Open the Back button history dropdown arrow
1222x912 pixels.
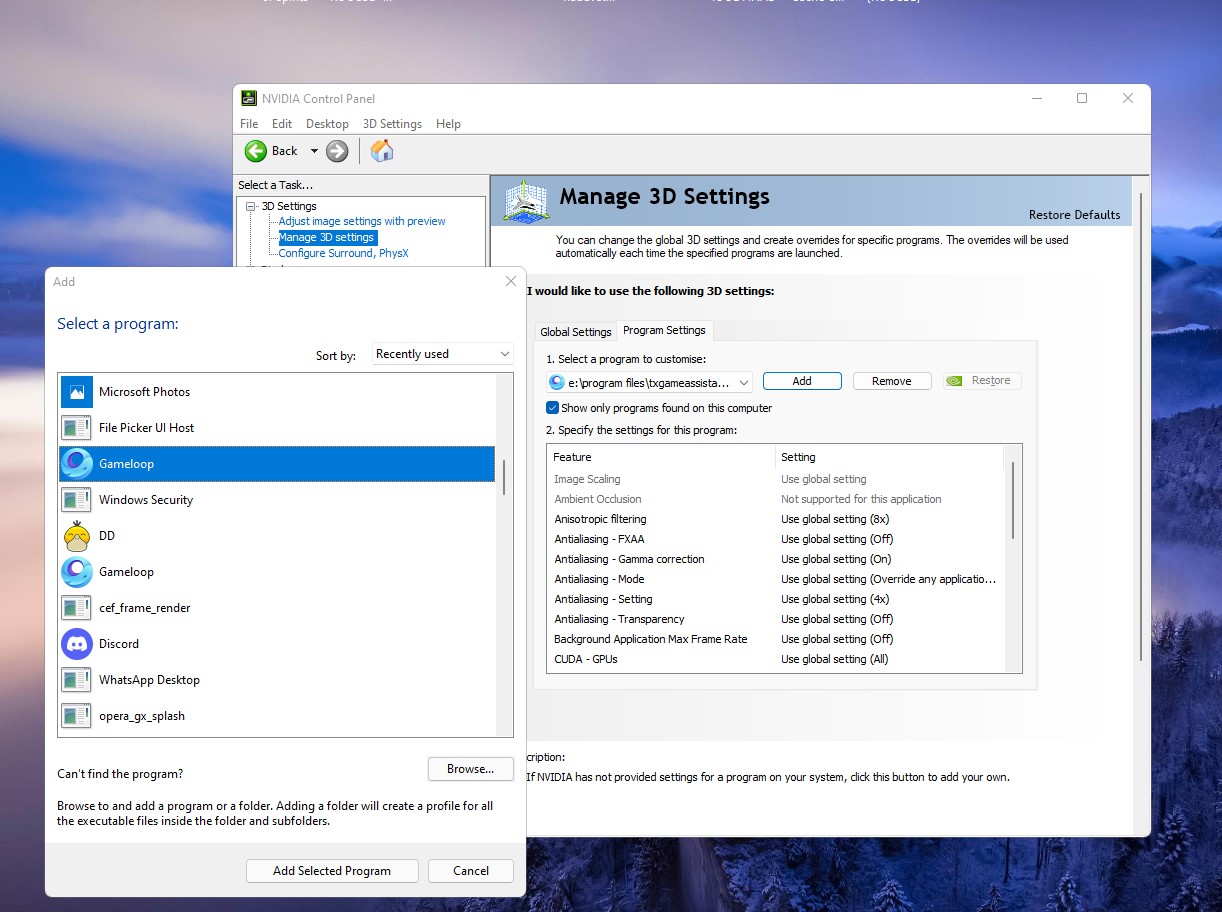click(x=314, y=151)
